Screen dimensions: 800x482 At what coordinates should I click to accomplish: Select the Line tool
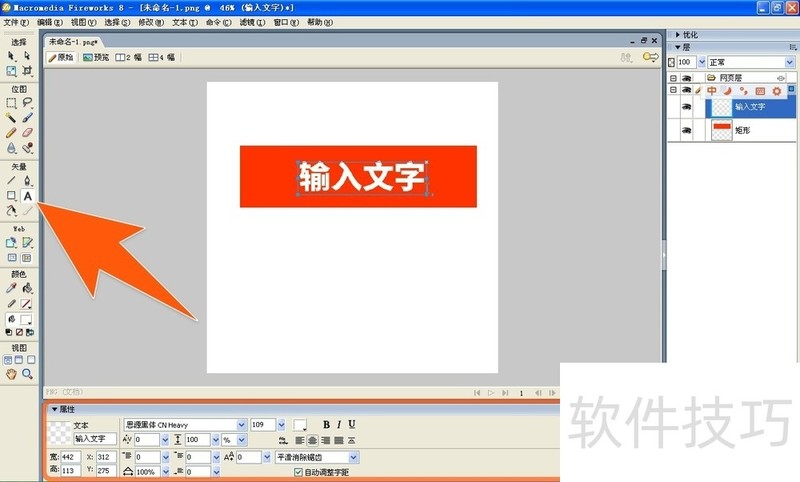11,181
